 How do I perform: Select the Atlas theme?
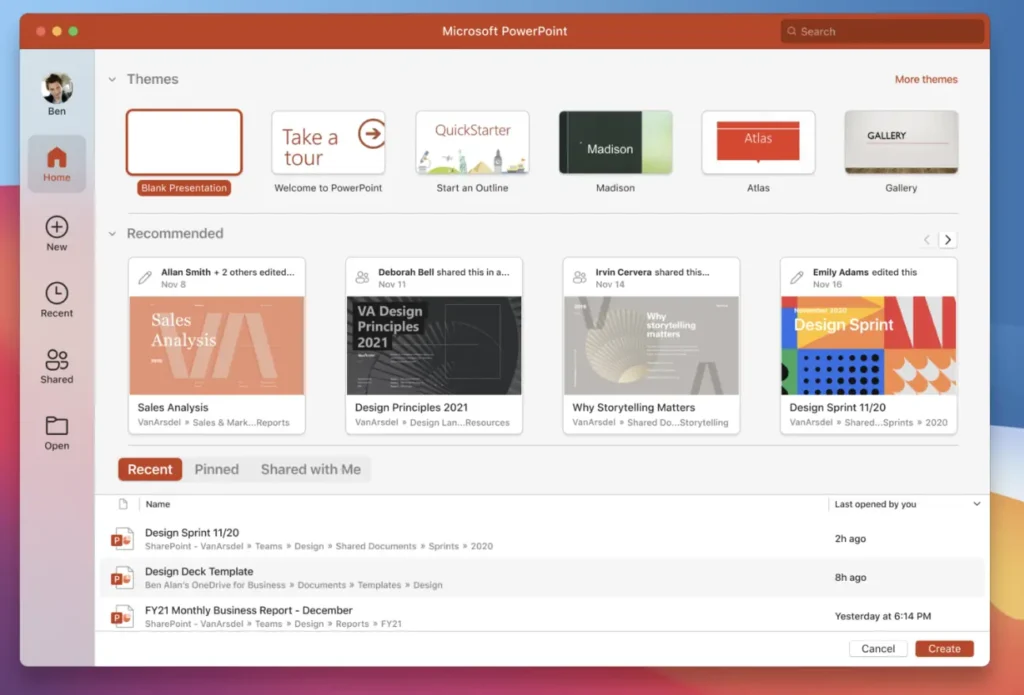click(x=758, y=142)
